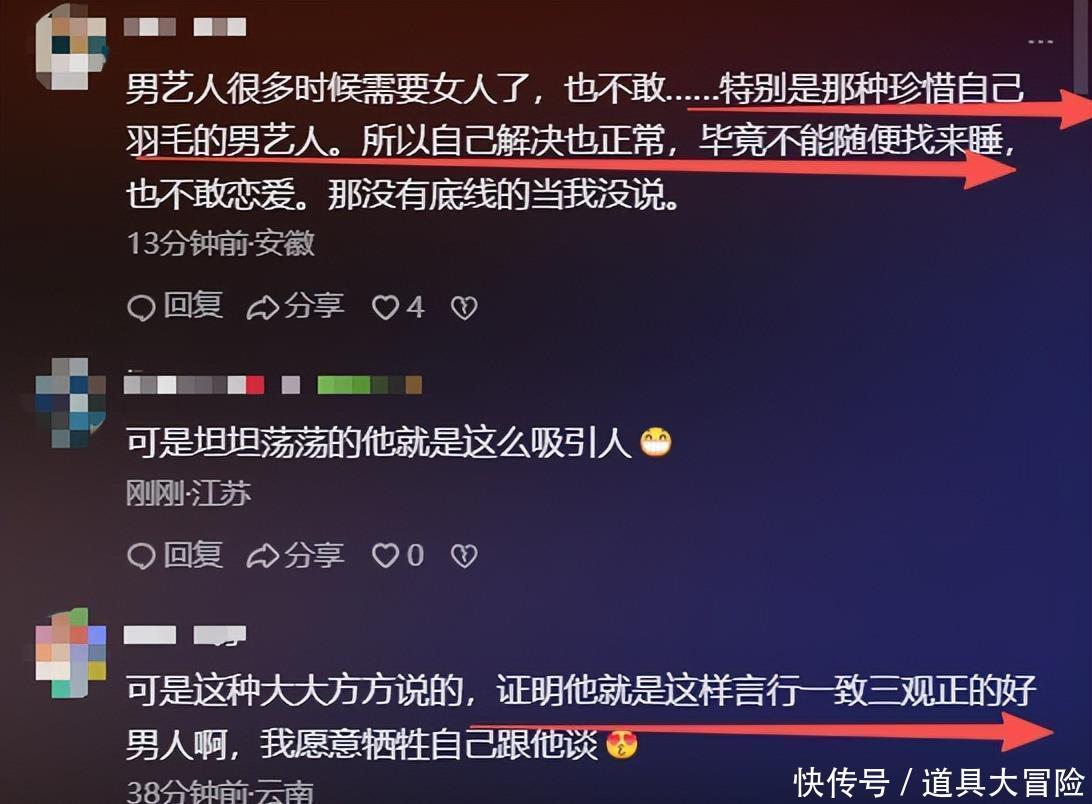The width and height of the screenshot is (1092, 804).
Task: Click the reply bubble icon under the Jiangsu comment
Action: 141,556
